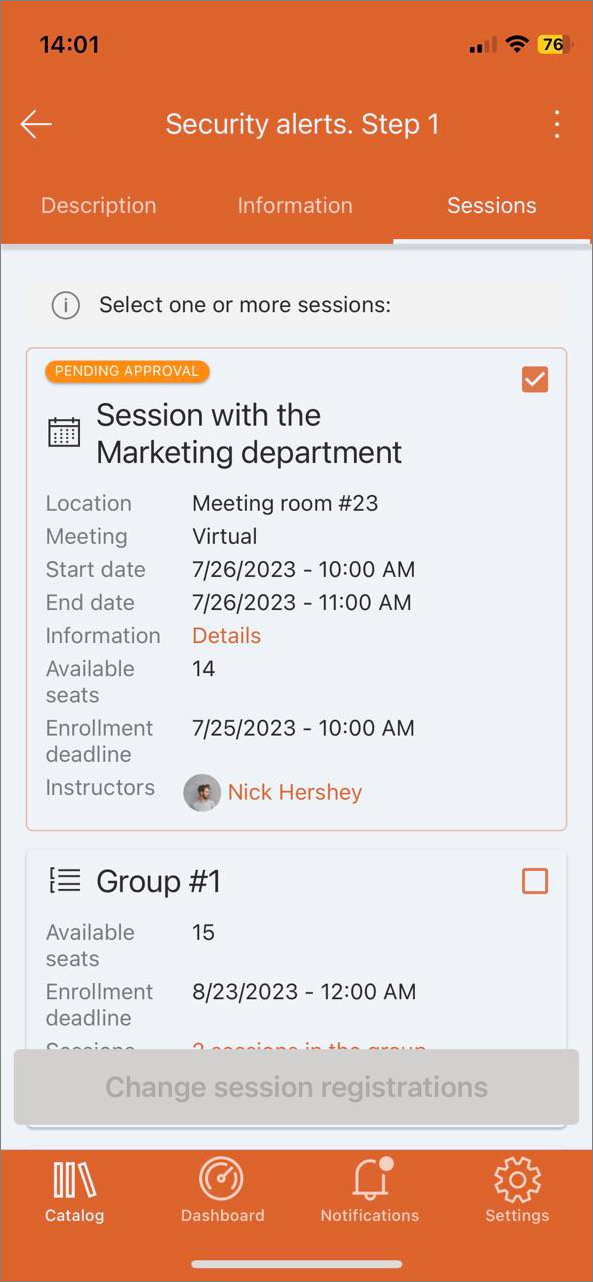Tap available seats value 14
The height and width of the screenshot is (1282, 593).
[x=204, y=669]
